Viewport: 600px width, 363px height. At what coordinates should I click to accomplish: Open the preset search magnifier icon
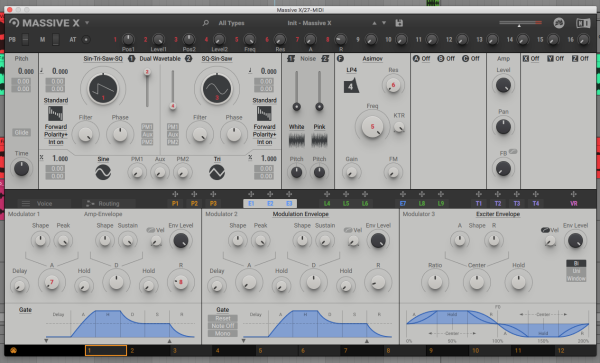tap(206, 23)
